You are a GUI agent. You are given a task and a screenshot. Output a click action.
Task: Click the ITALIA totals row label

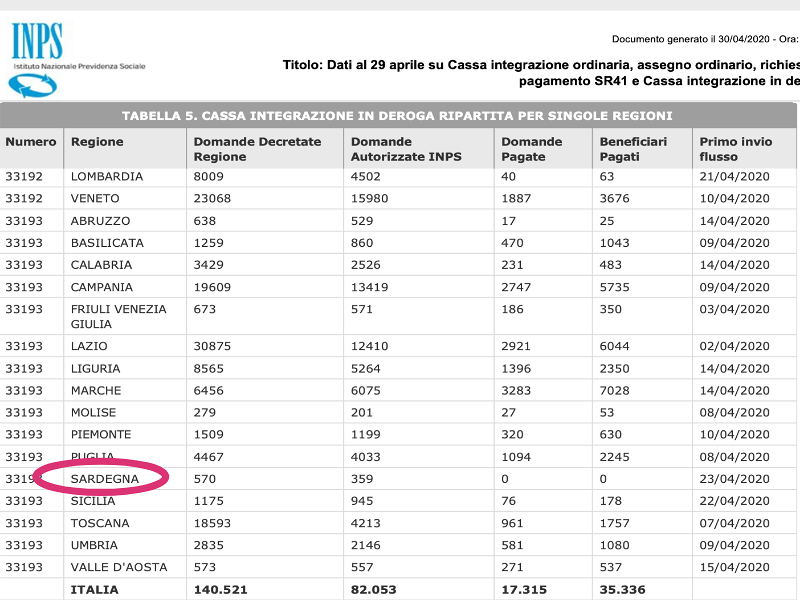click(94, 590)
